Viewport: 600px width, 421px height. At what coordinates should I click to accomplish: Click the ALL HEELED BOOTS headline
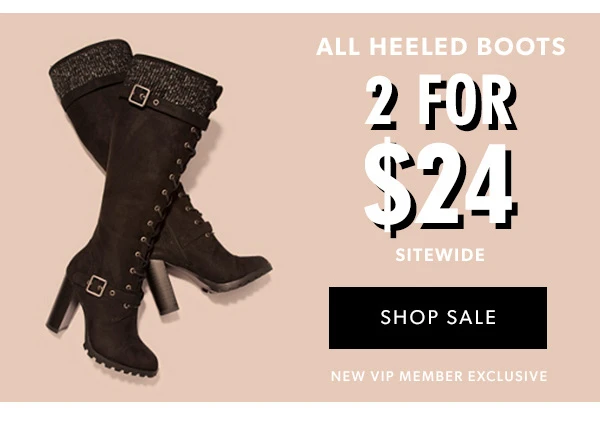click(x=441, y=46)
